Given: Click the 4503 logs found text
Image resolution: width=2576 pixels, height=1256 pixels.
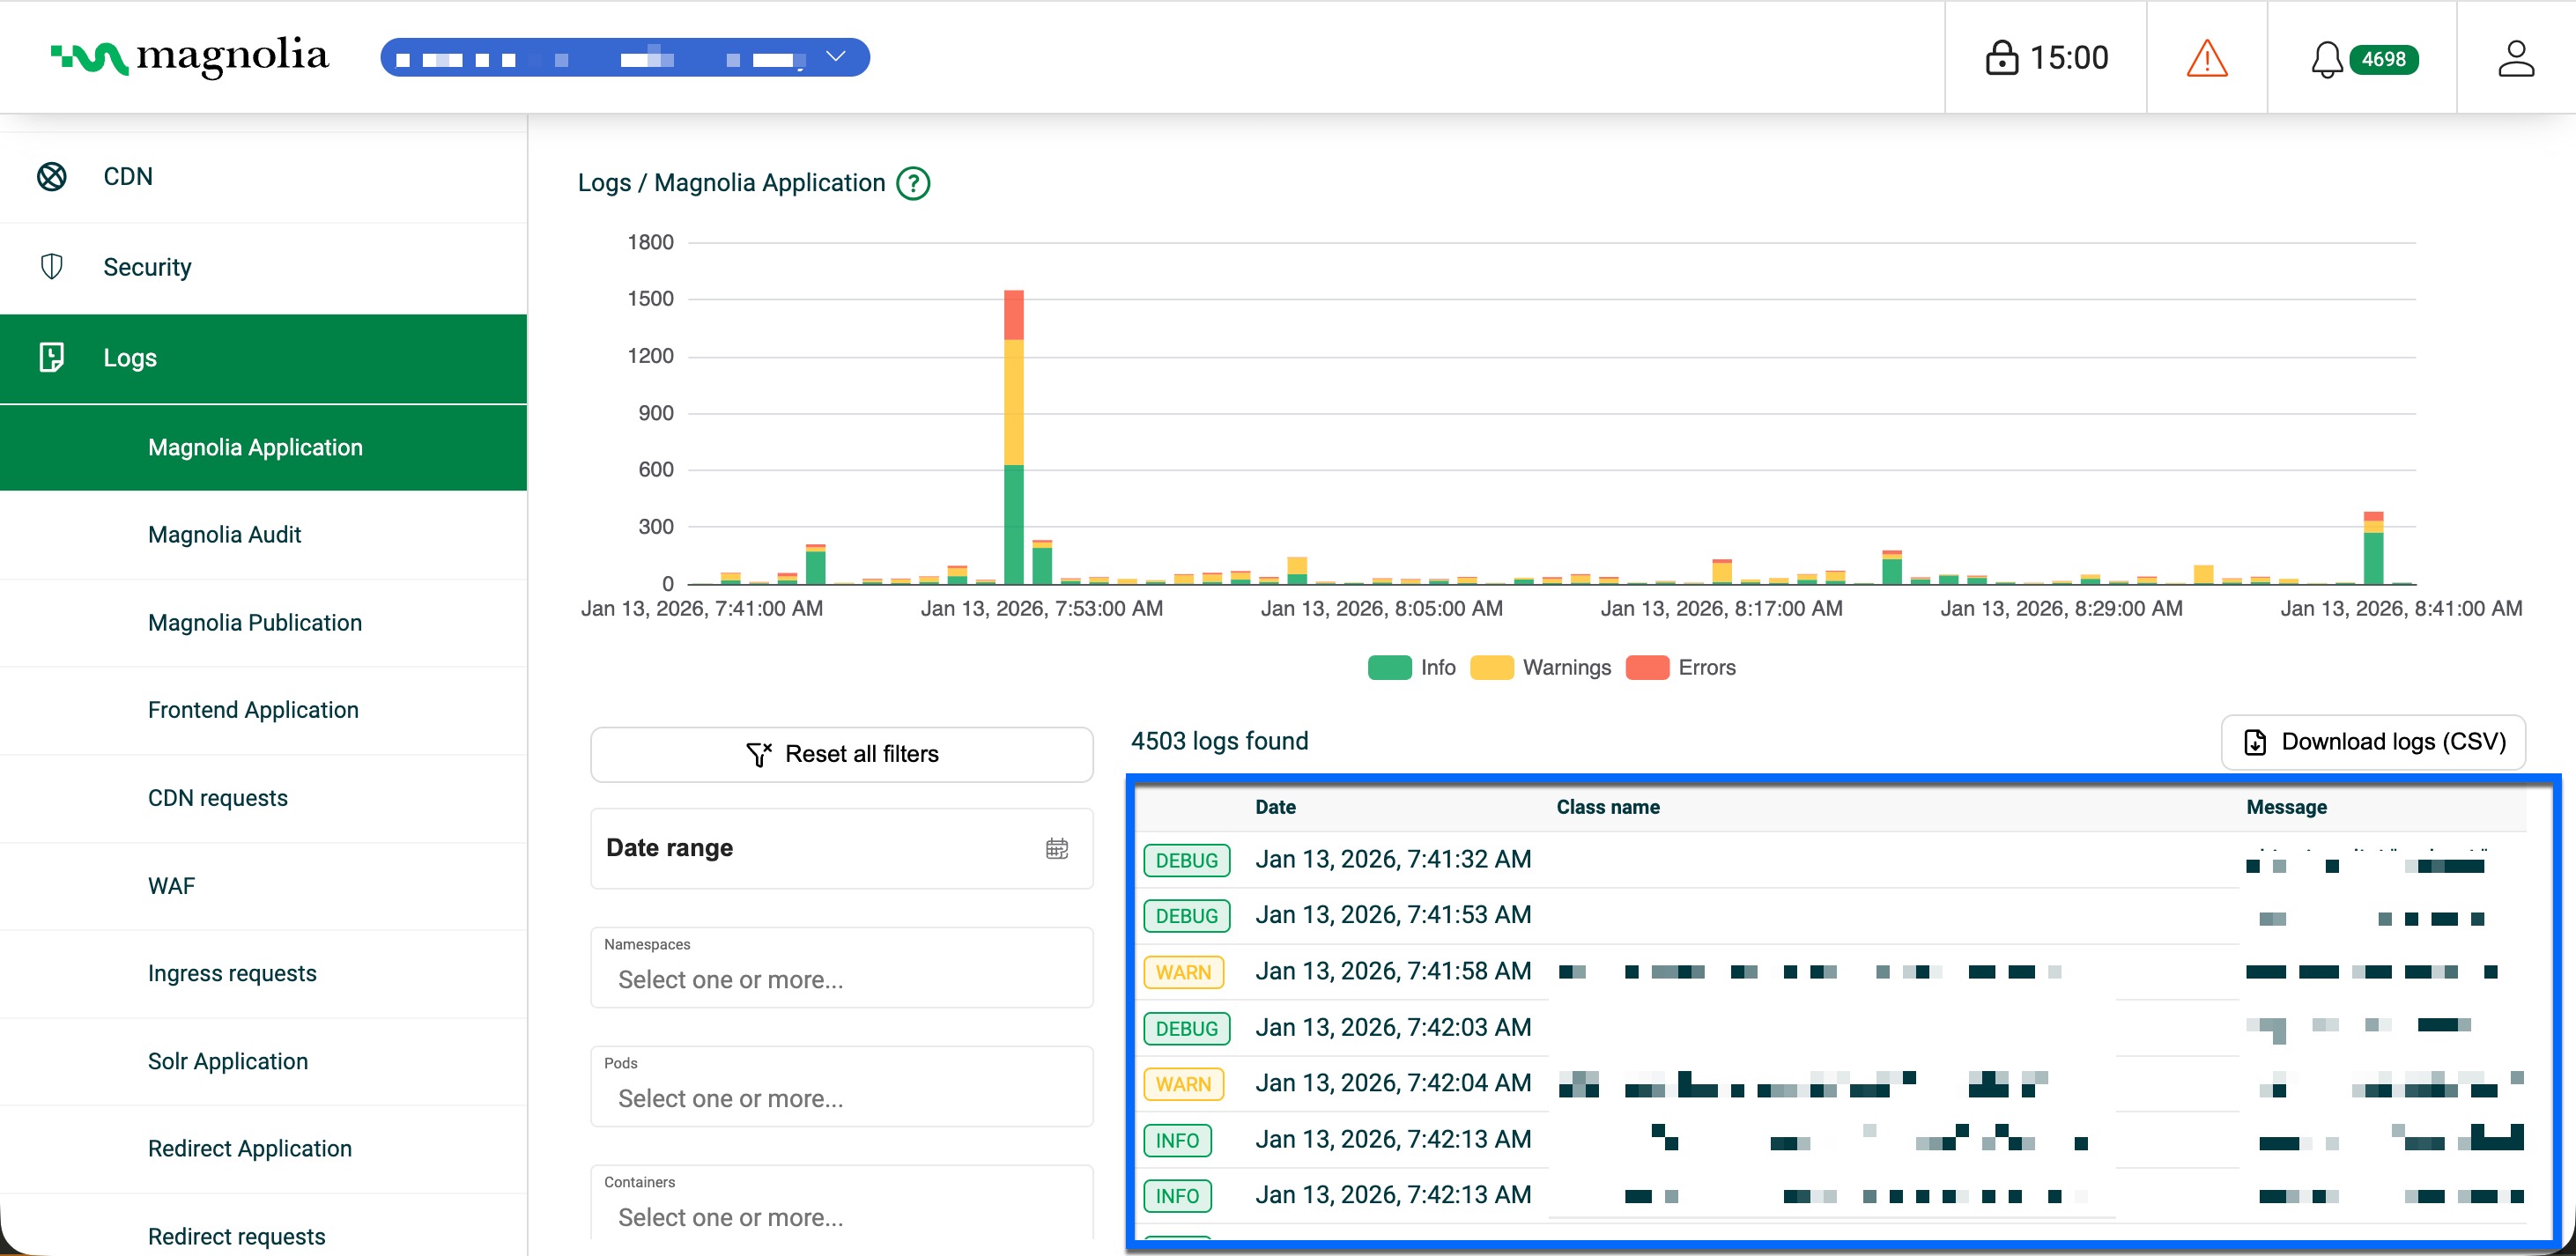Looking at the screenshot, I should coord(1219,741).
